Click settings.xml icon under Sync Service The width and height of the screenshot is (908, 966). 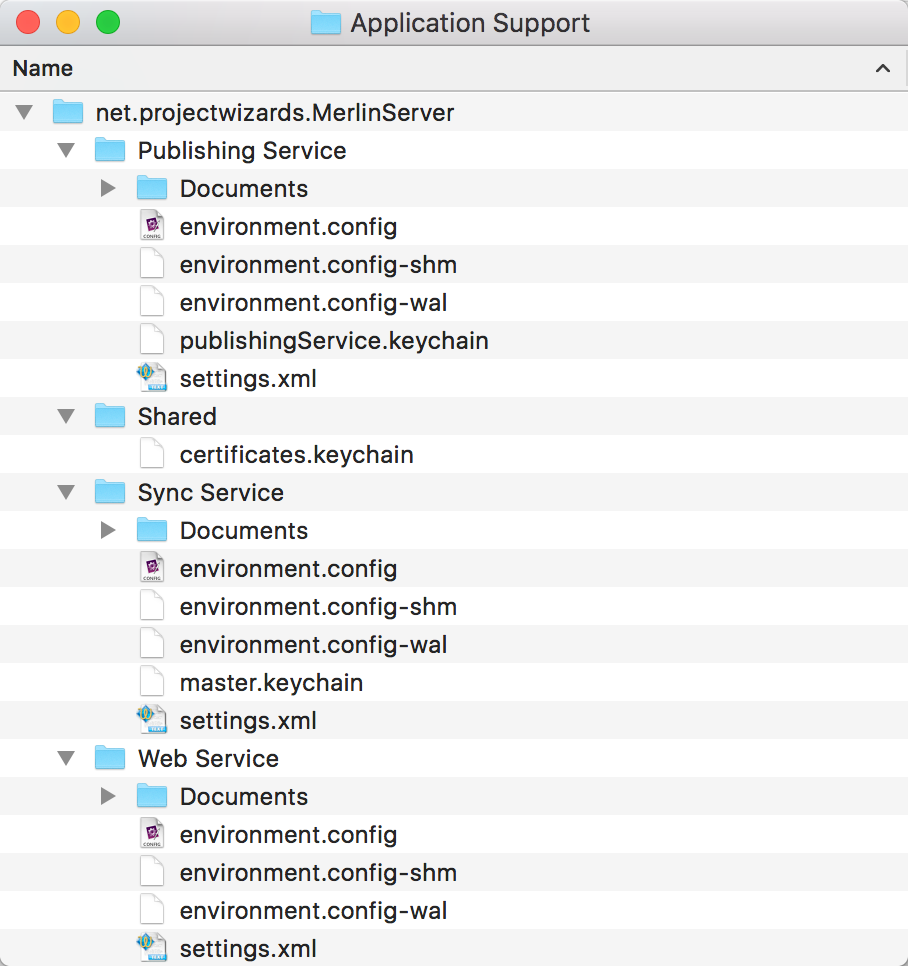click(x=152, y=720)
